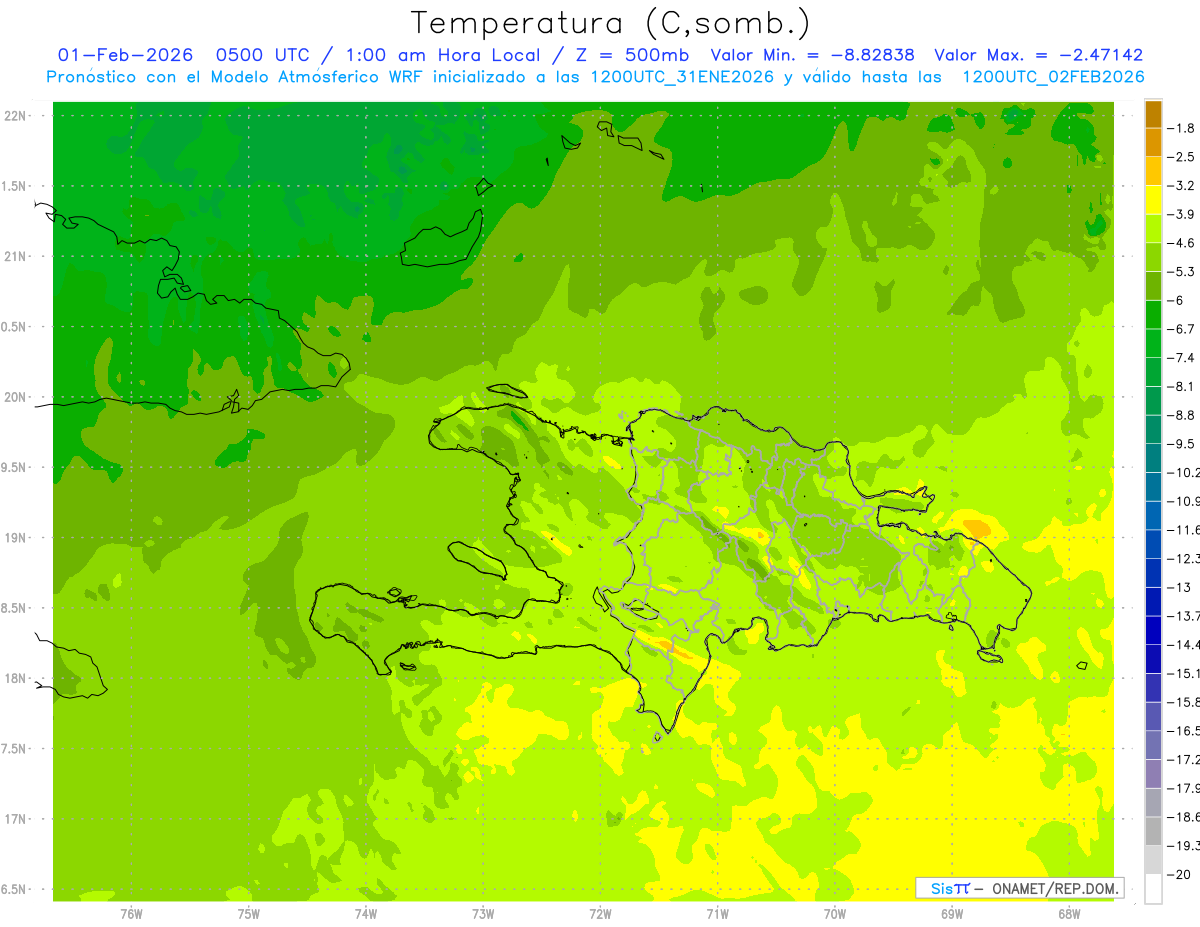The image size is (1200, 927).
Task: Click the 'Valor Min. = -8.82838' readout
Action: 812,56
